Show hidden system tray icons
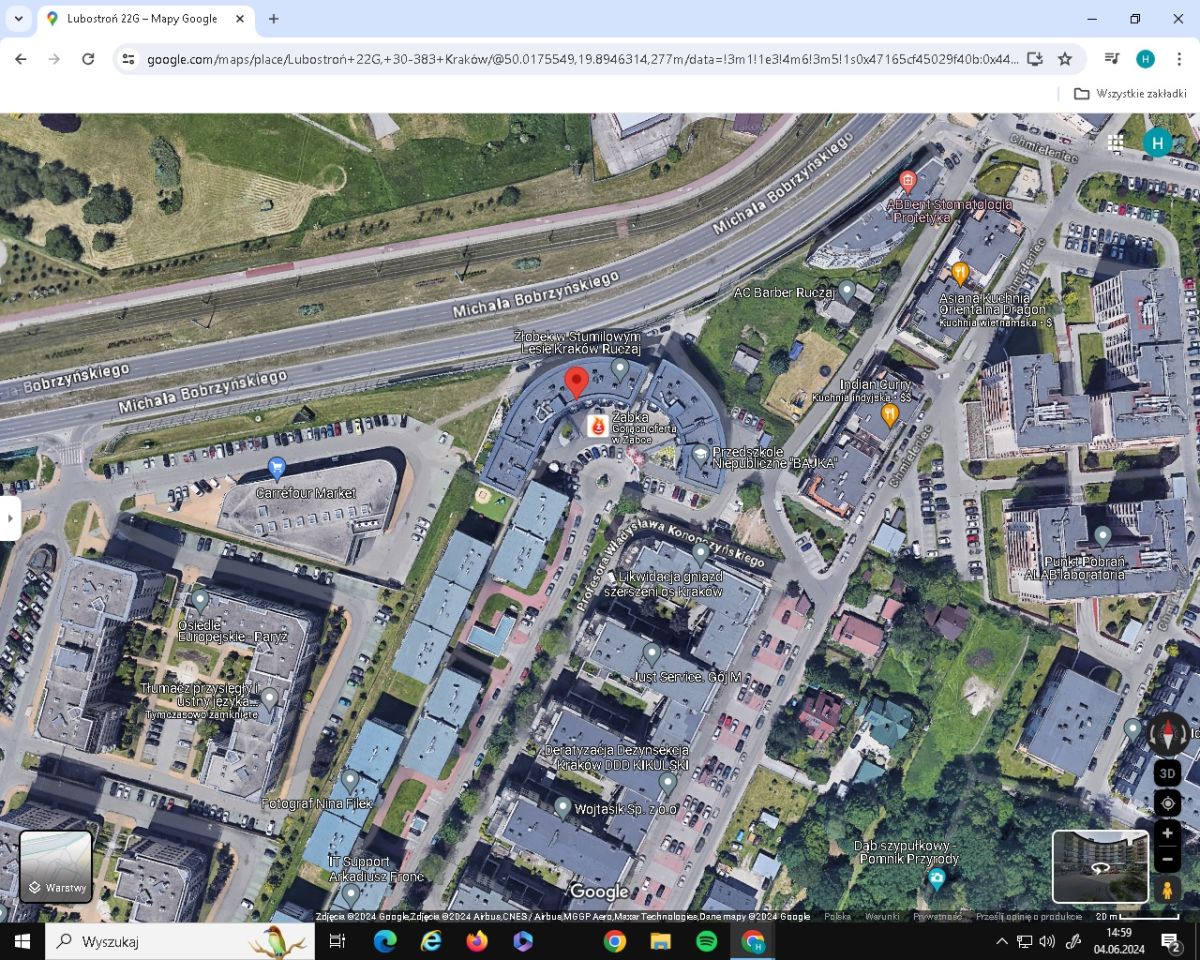Screen dimensions: 1200x960 [x=1002, y=941]
